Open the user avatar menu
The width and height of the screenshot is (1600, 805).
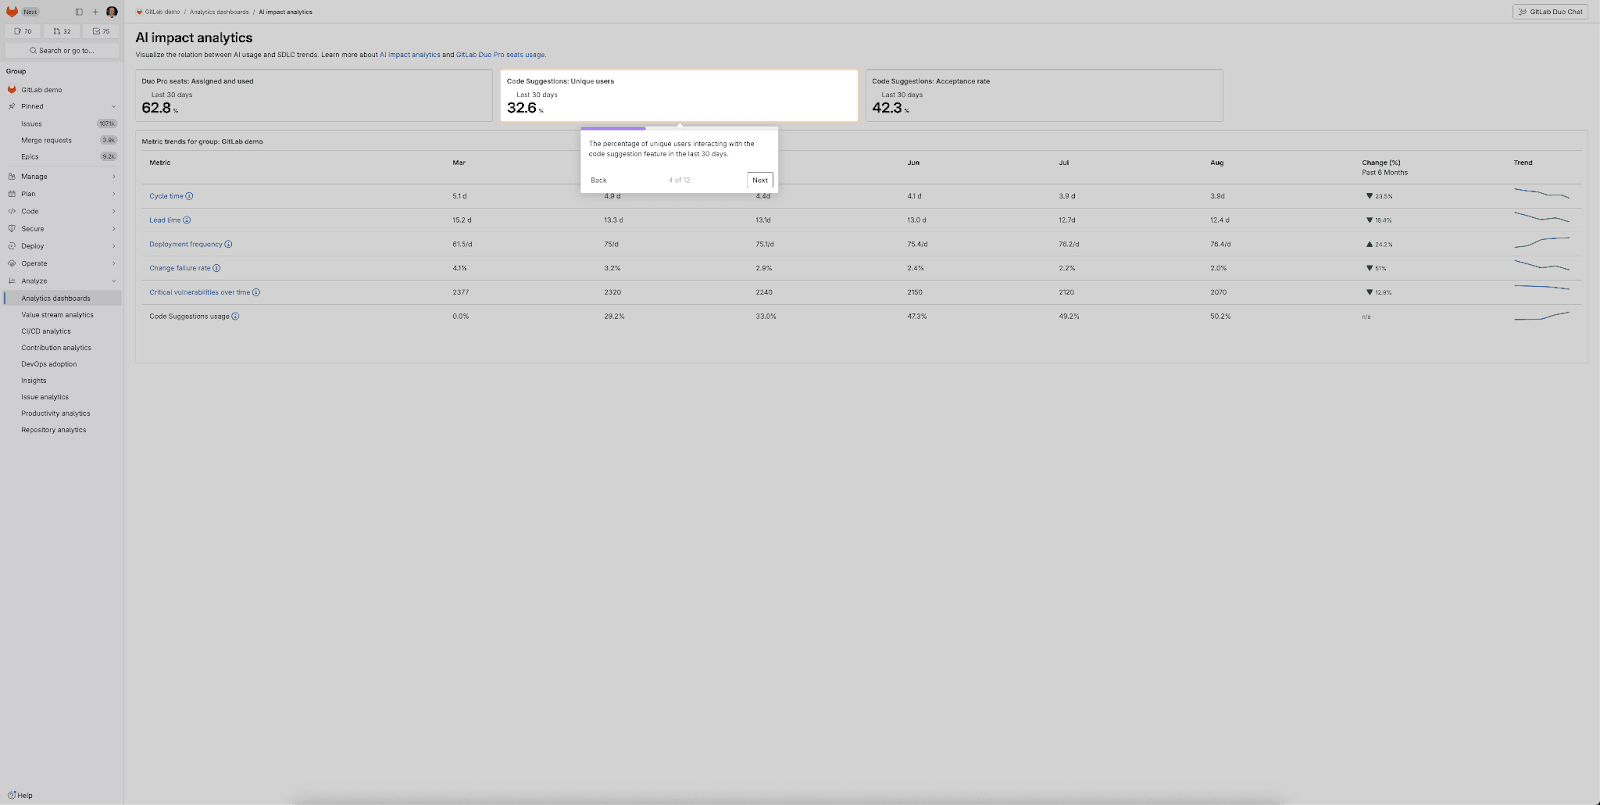point(112,12)
